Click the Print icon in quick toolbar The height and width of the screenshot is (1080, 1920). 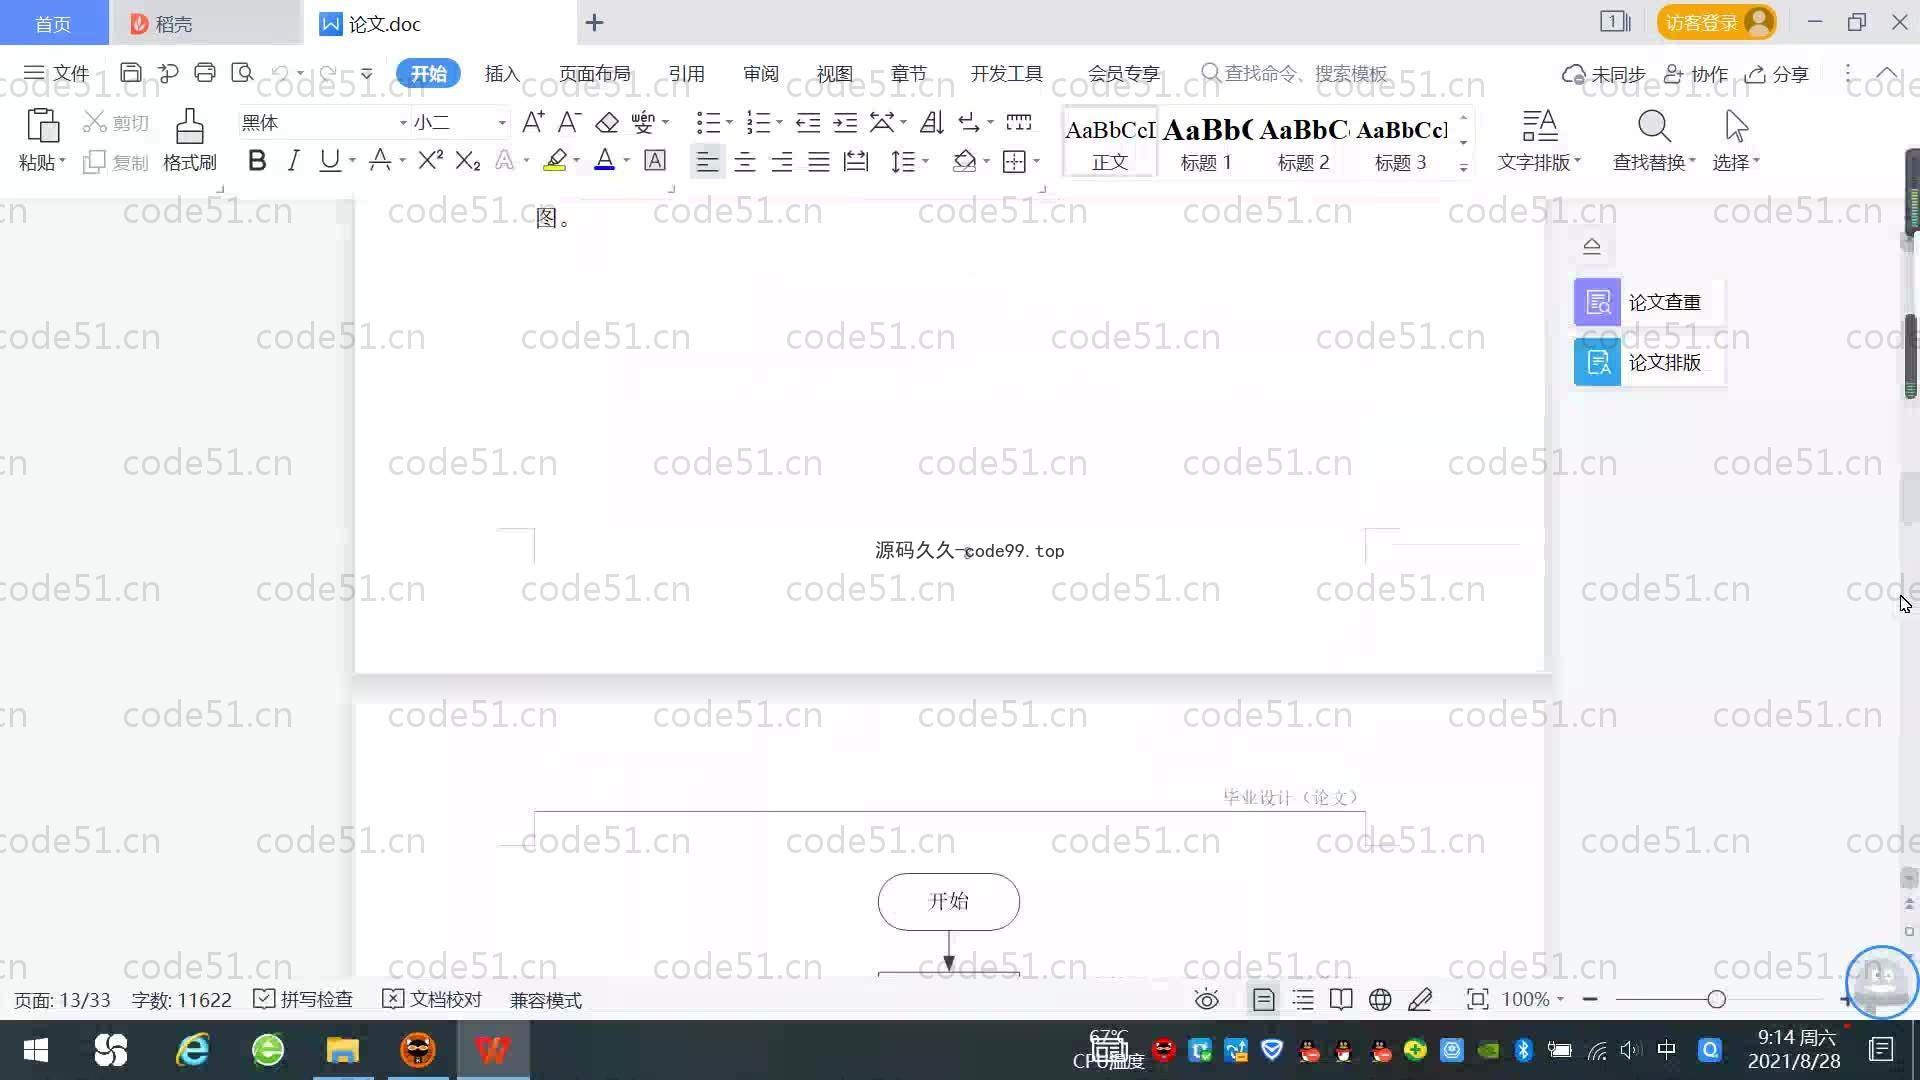(205, 73)
